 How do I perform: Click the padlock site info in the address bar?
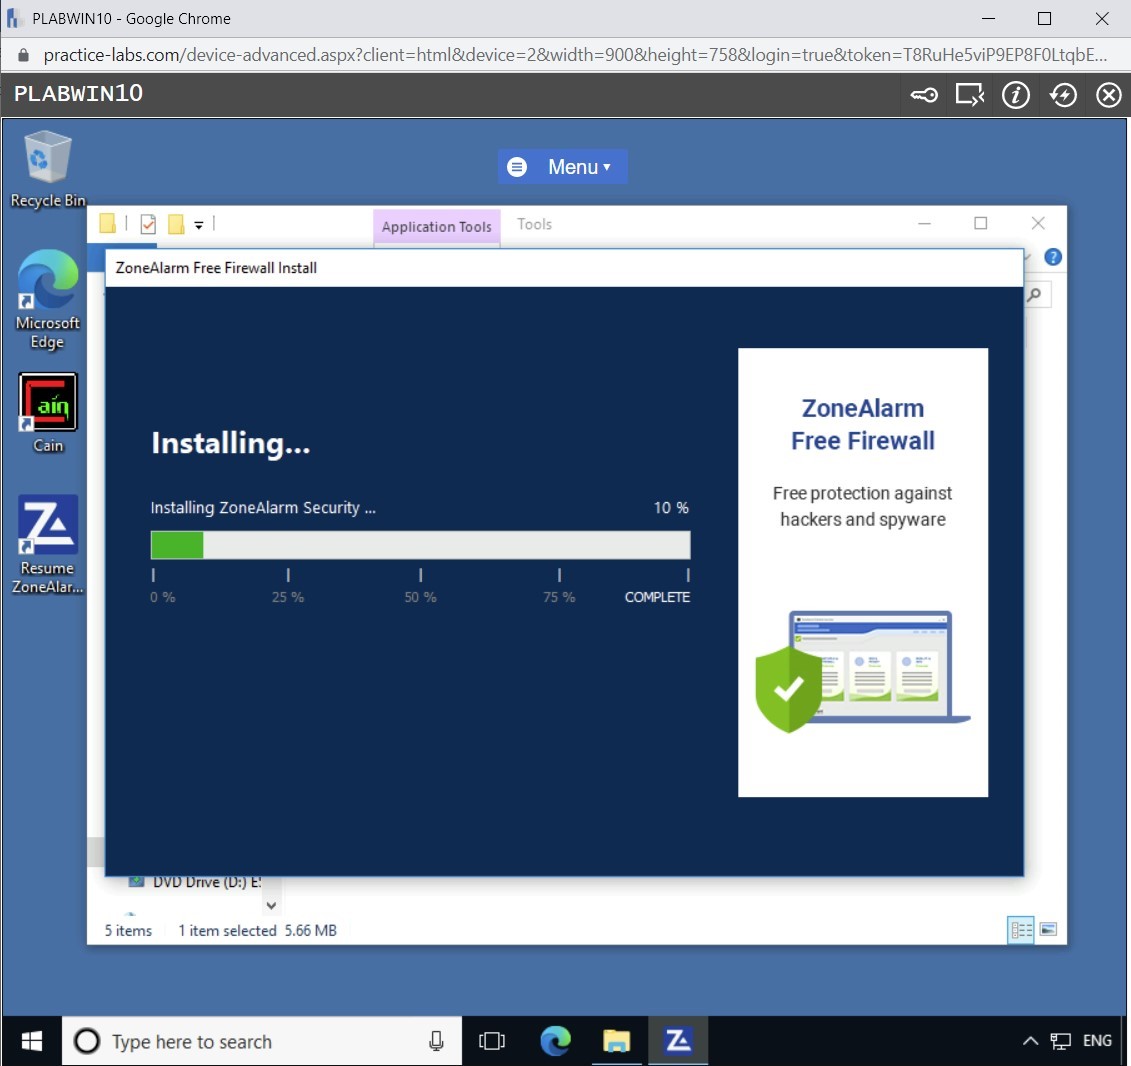click(22, 56)
